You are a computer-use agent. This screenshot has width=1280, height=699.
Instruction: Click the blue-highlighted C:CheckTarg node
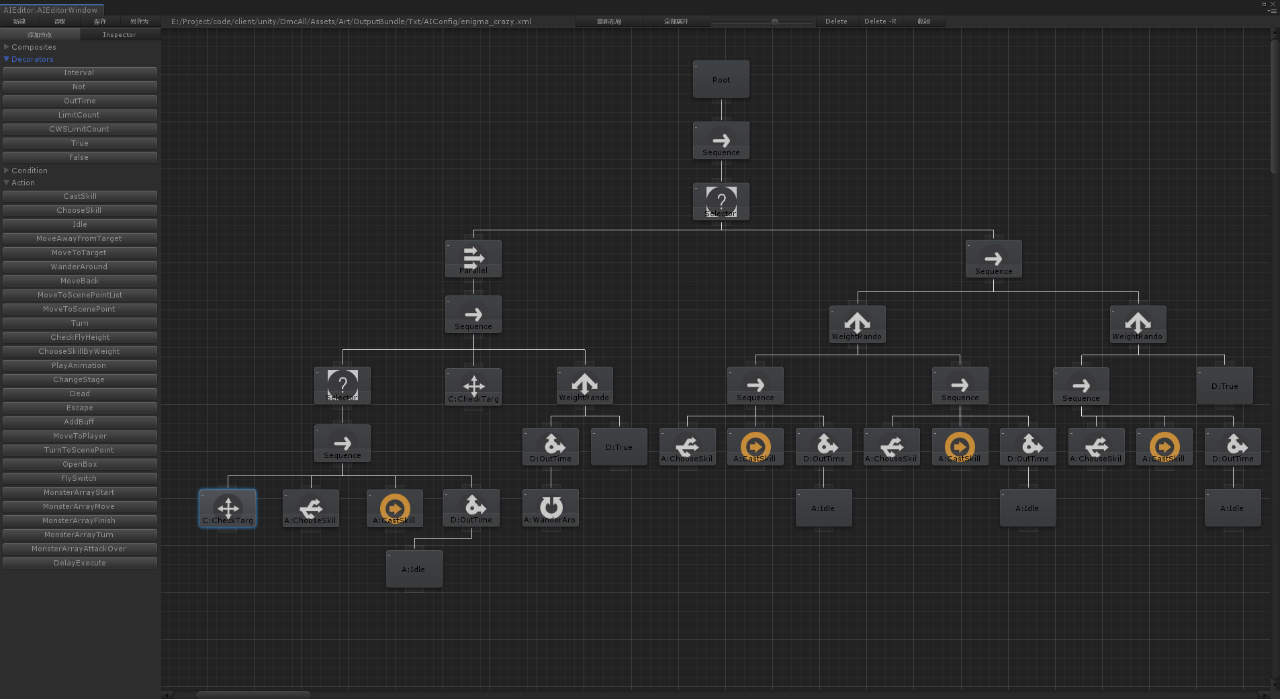[x=227, y=508]
